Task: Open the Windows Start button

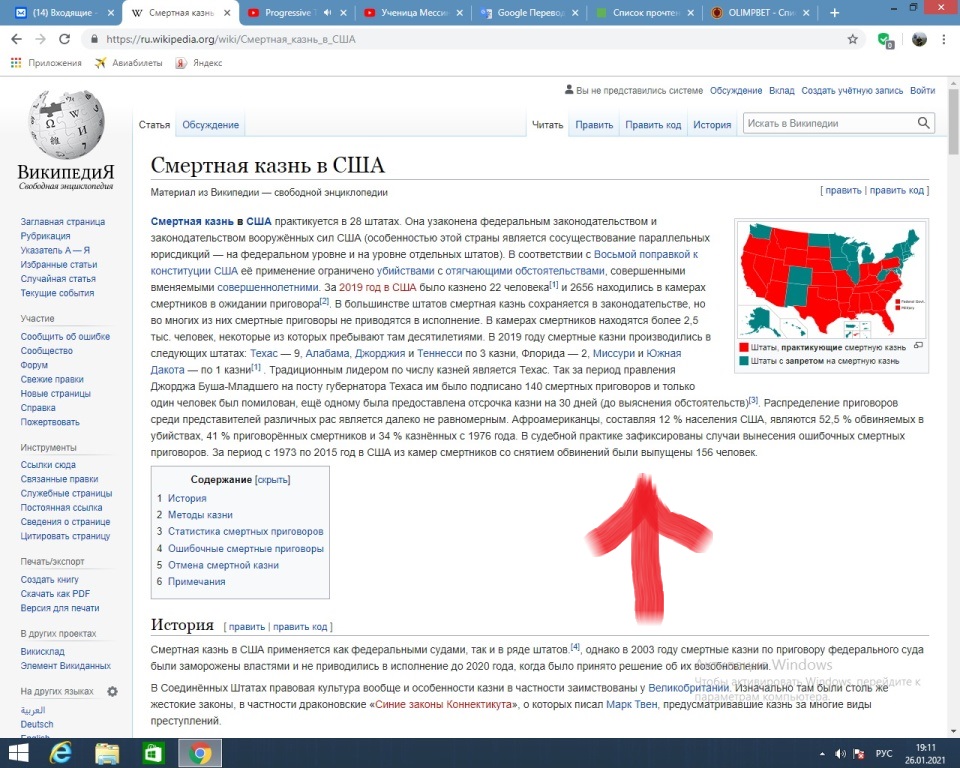Action: pyautogui.click(x=18, y=753)
